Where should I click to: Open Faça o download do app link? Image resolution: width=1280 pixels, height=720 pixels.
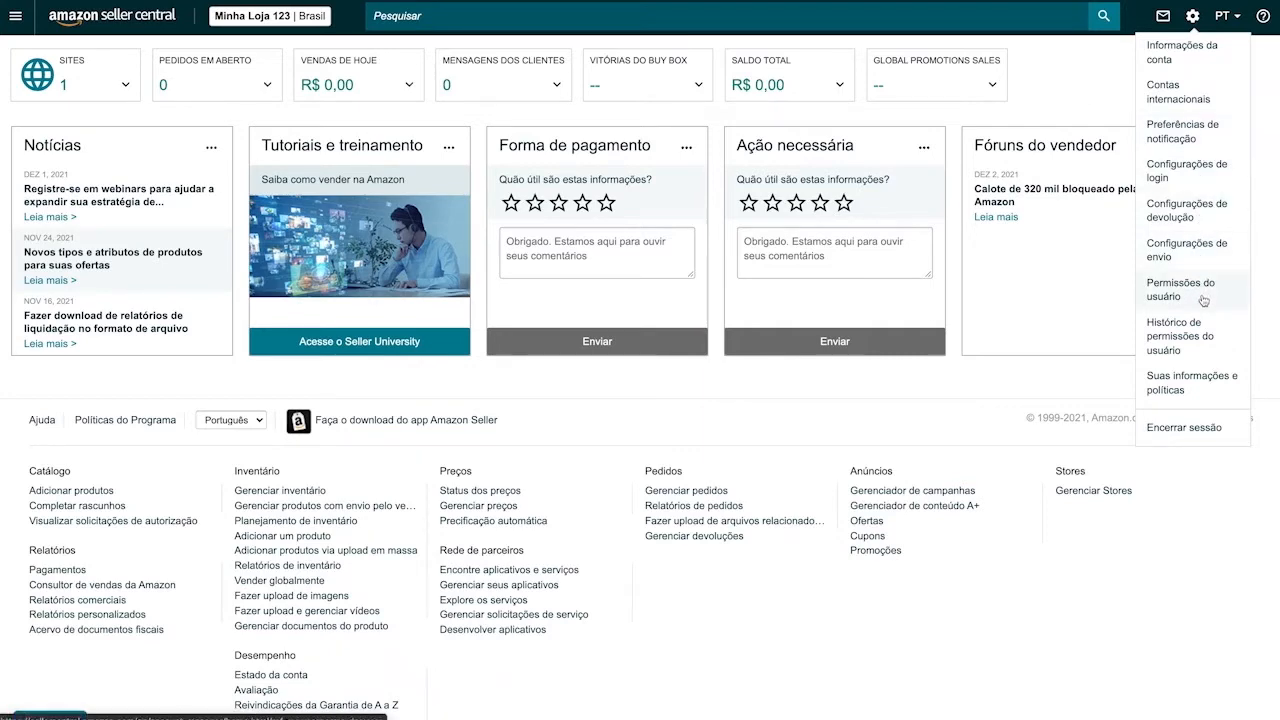pos(406,420)
